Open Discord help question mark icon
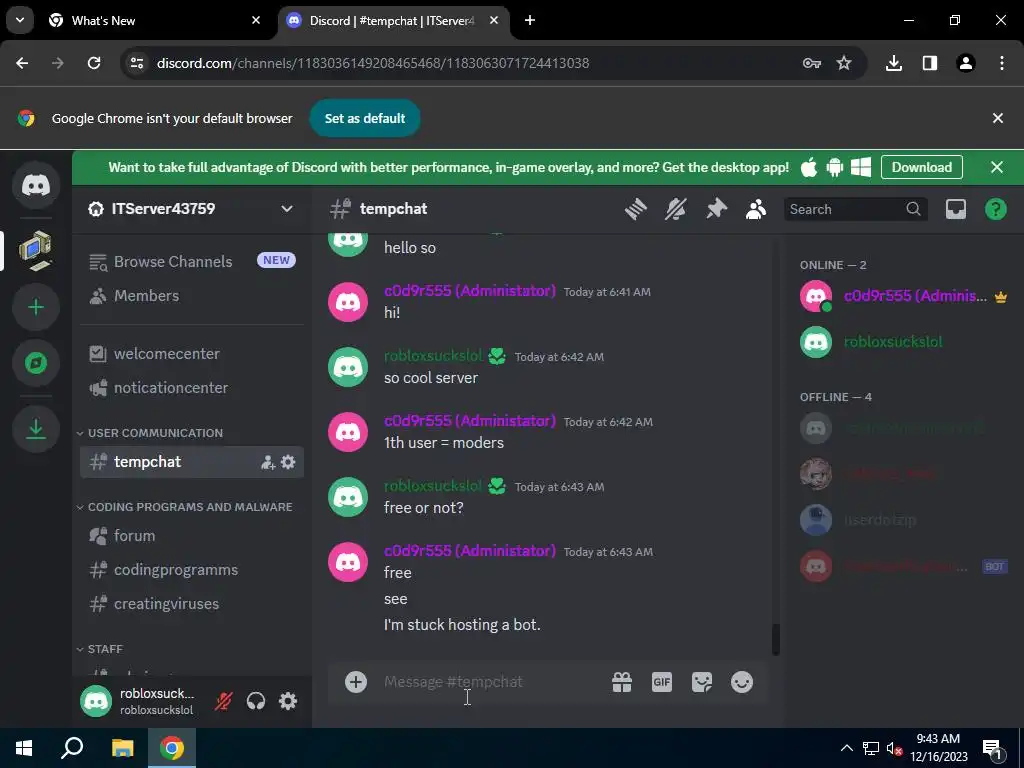 click(995, 209)
